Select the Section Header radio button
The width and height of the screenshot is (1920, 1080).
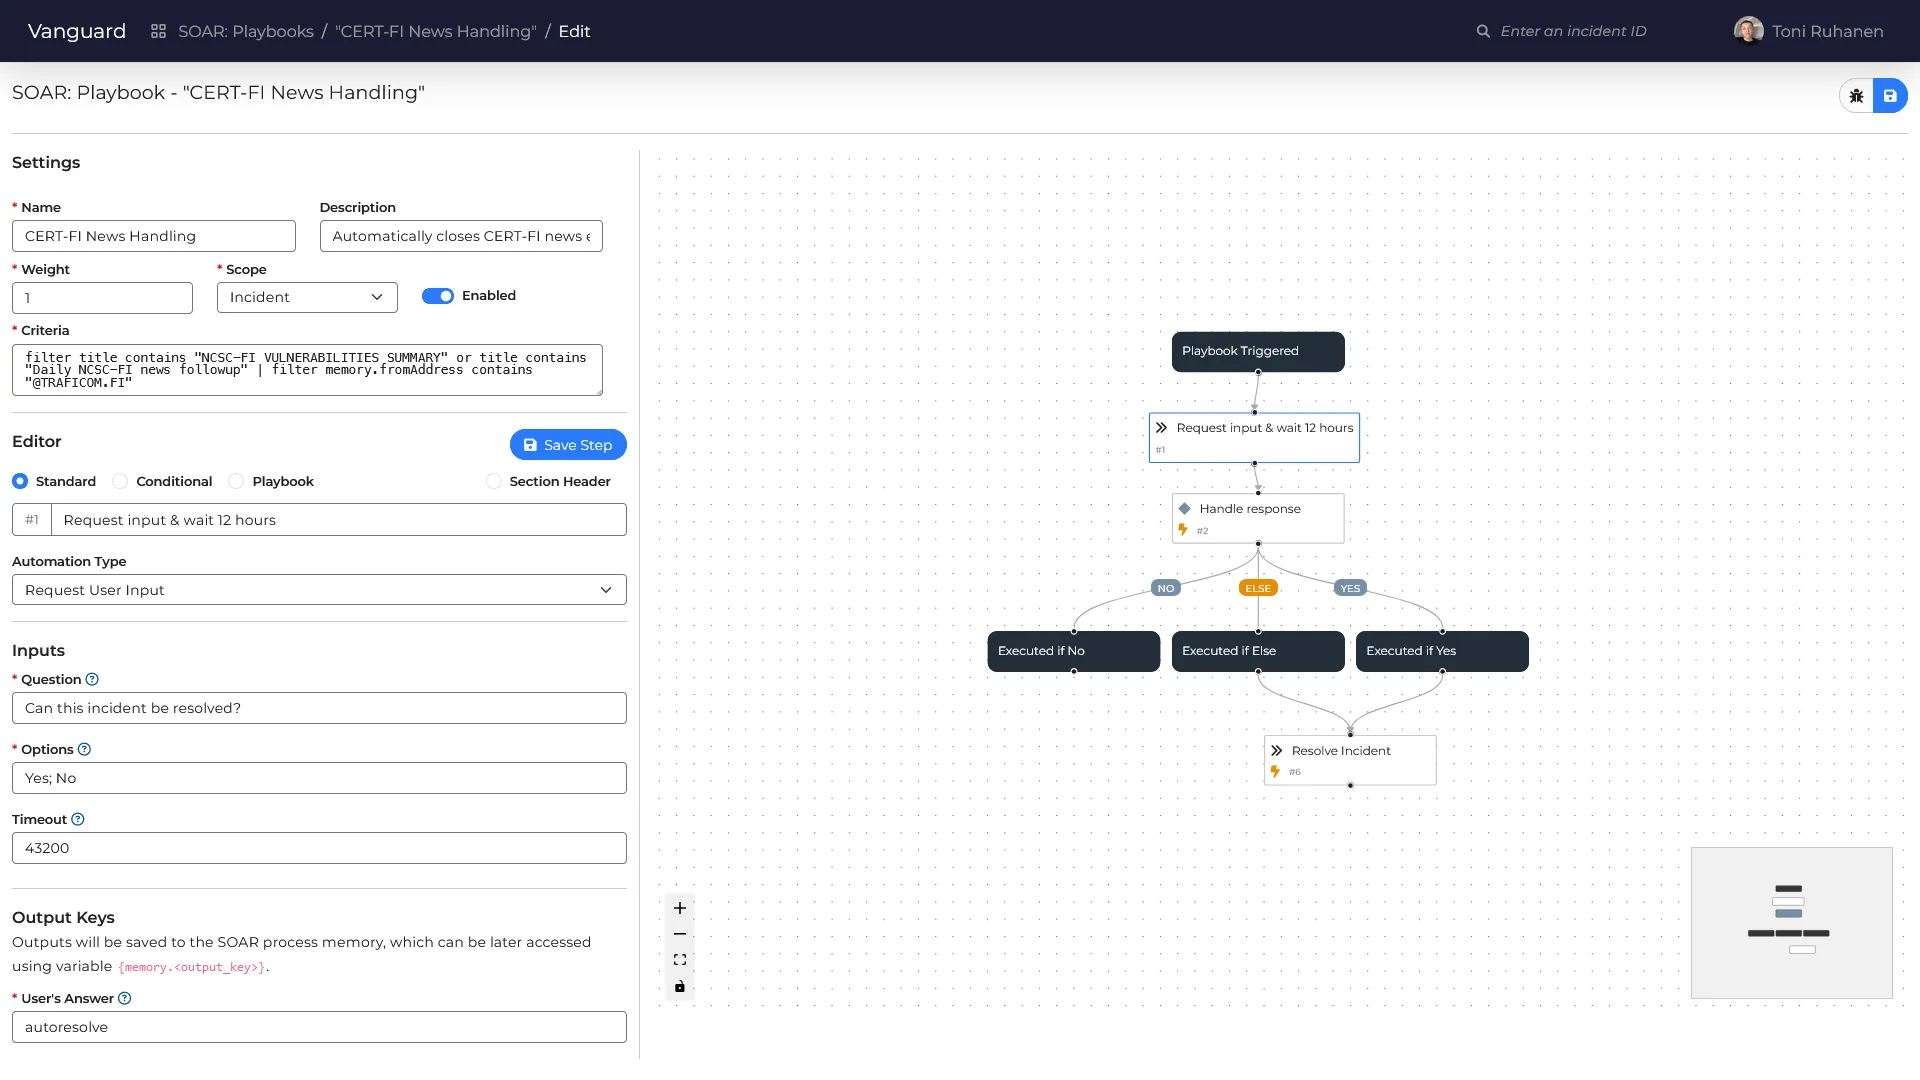click(x=493, y=481)
